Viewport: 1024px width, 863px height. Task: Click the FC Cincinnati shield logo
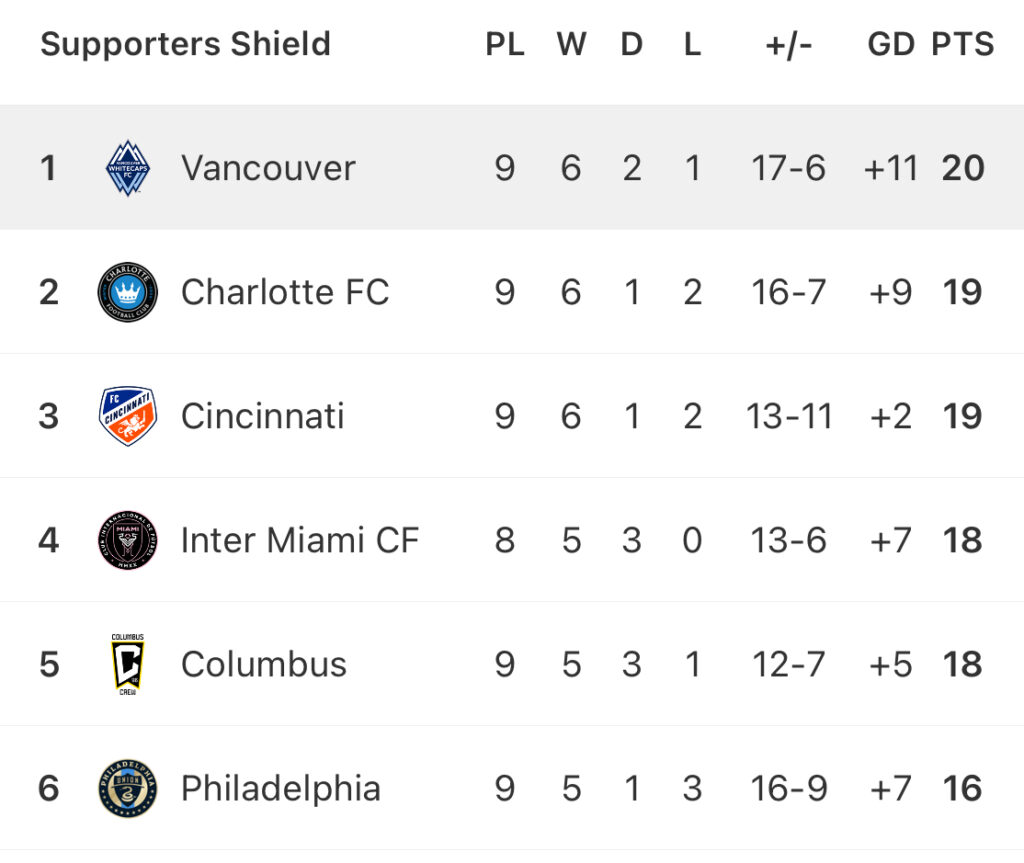click(127, 415)
